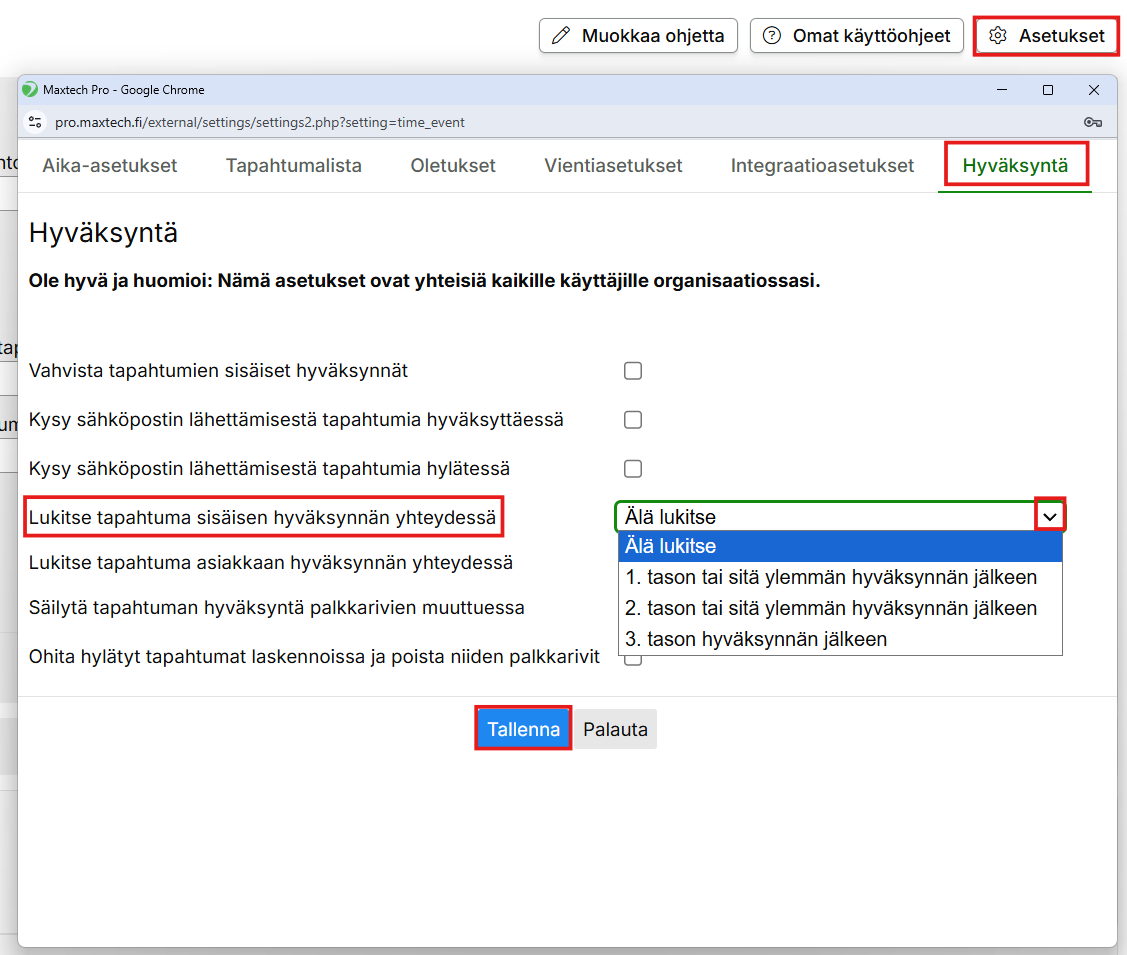Toggle email prompt checkbox for hyväksyttäessä
This screenshot has height=955, width=1127.
[x=632, y=420]
